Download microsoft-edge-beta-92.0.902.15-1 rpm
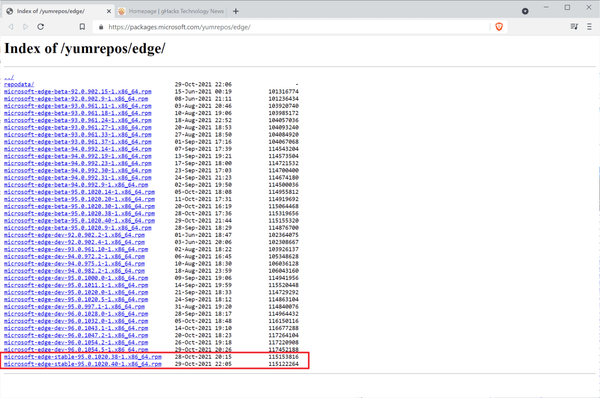This screenshot has height=398, width=600. (78, 91)
